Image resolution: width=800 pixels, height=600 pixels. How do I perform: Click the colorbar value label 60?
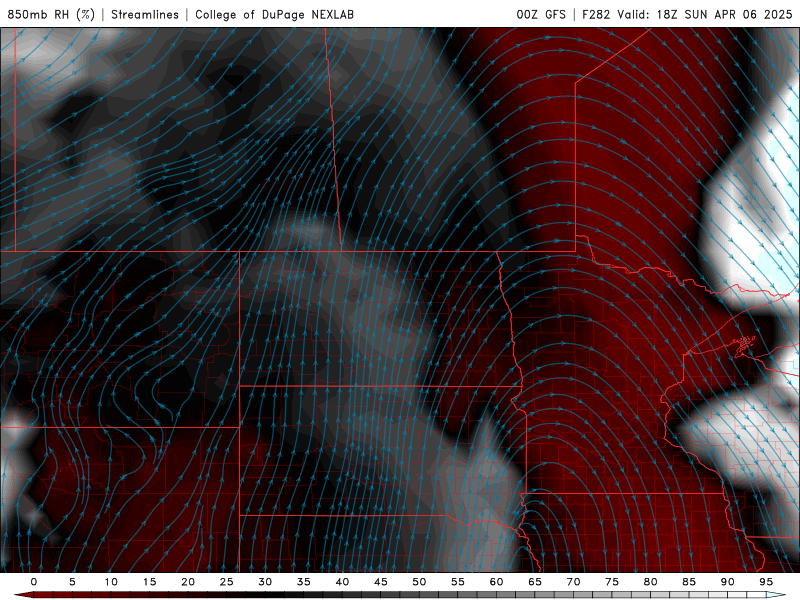click(496, 582)
